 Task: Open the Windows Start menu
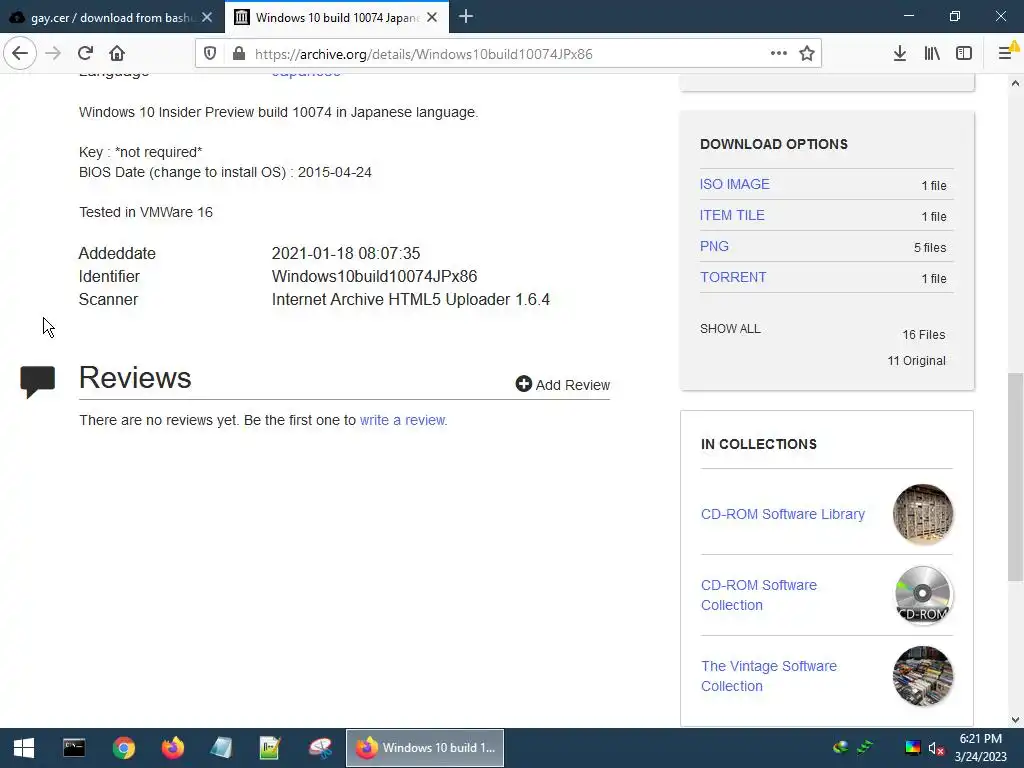[24, 748]
